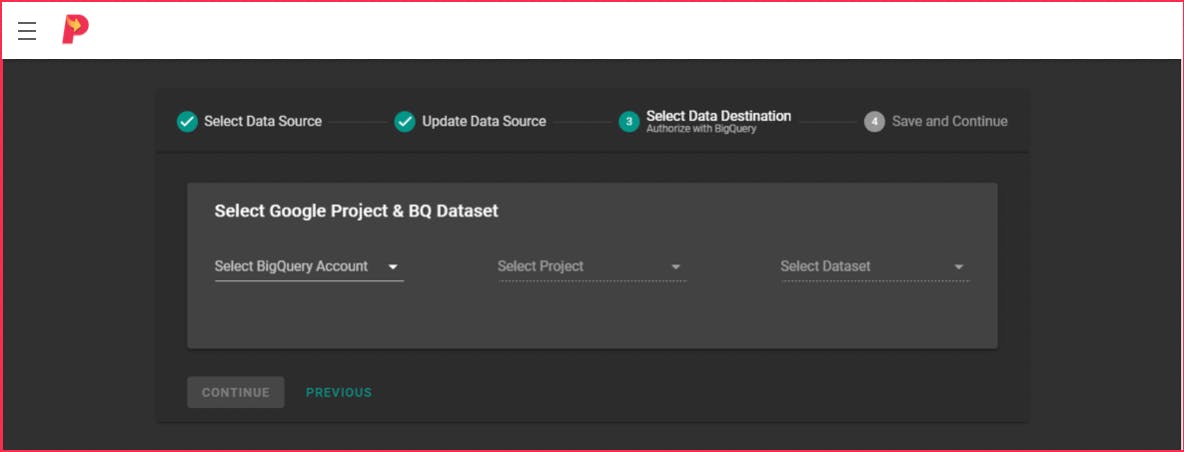Expand the Select Project dropdown arrow
The height and width of the screenshot is (452, 1184).
676,267
